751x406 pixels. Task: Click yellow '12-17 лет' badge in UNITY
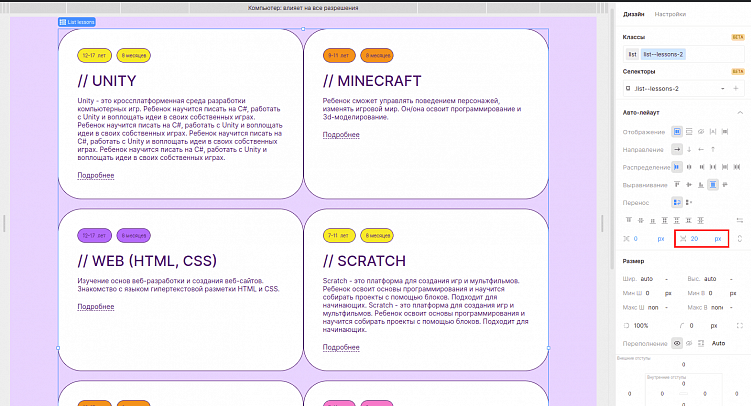tap(94, 56)
